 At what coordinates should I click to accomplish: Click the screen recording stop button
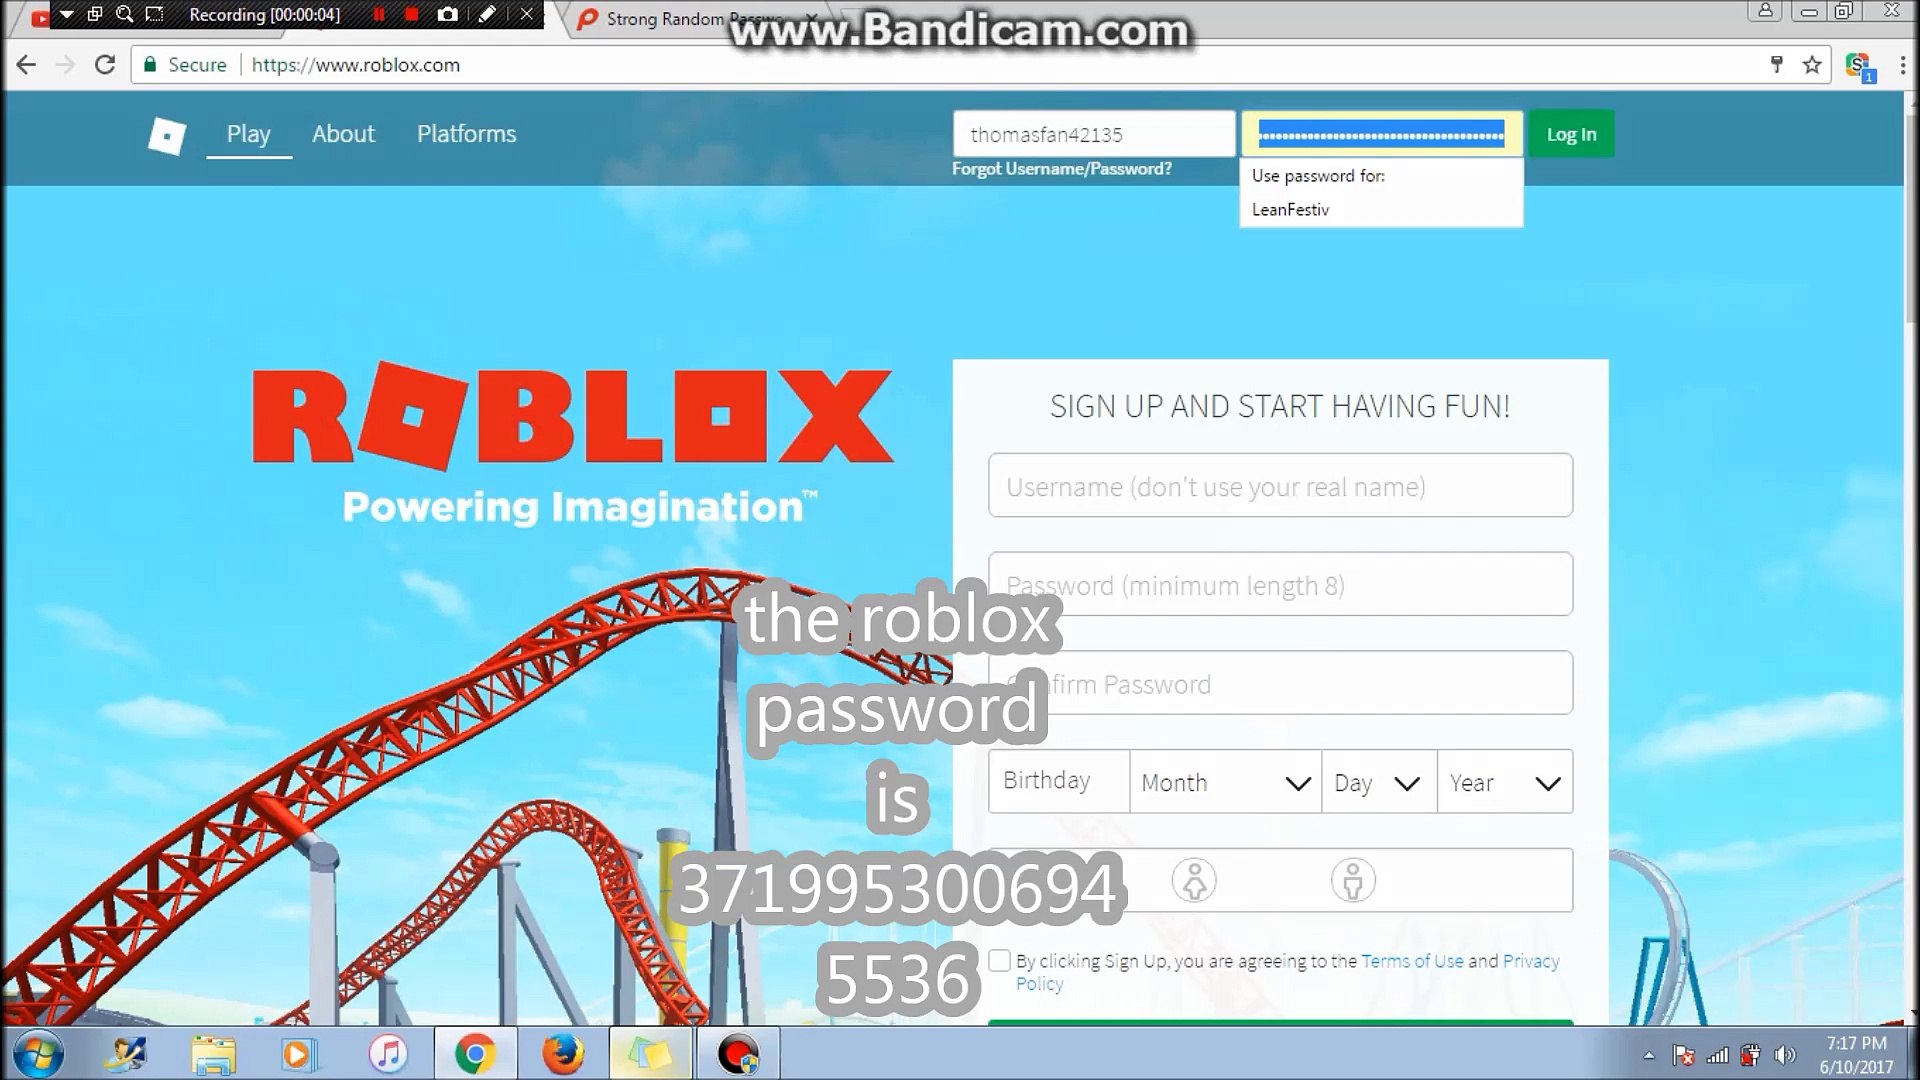pyautogui.click(x=410, y=15)
